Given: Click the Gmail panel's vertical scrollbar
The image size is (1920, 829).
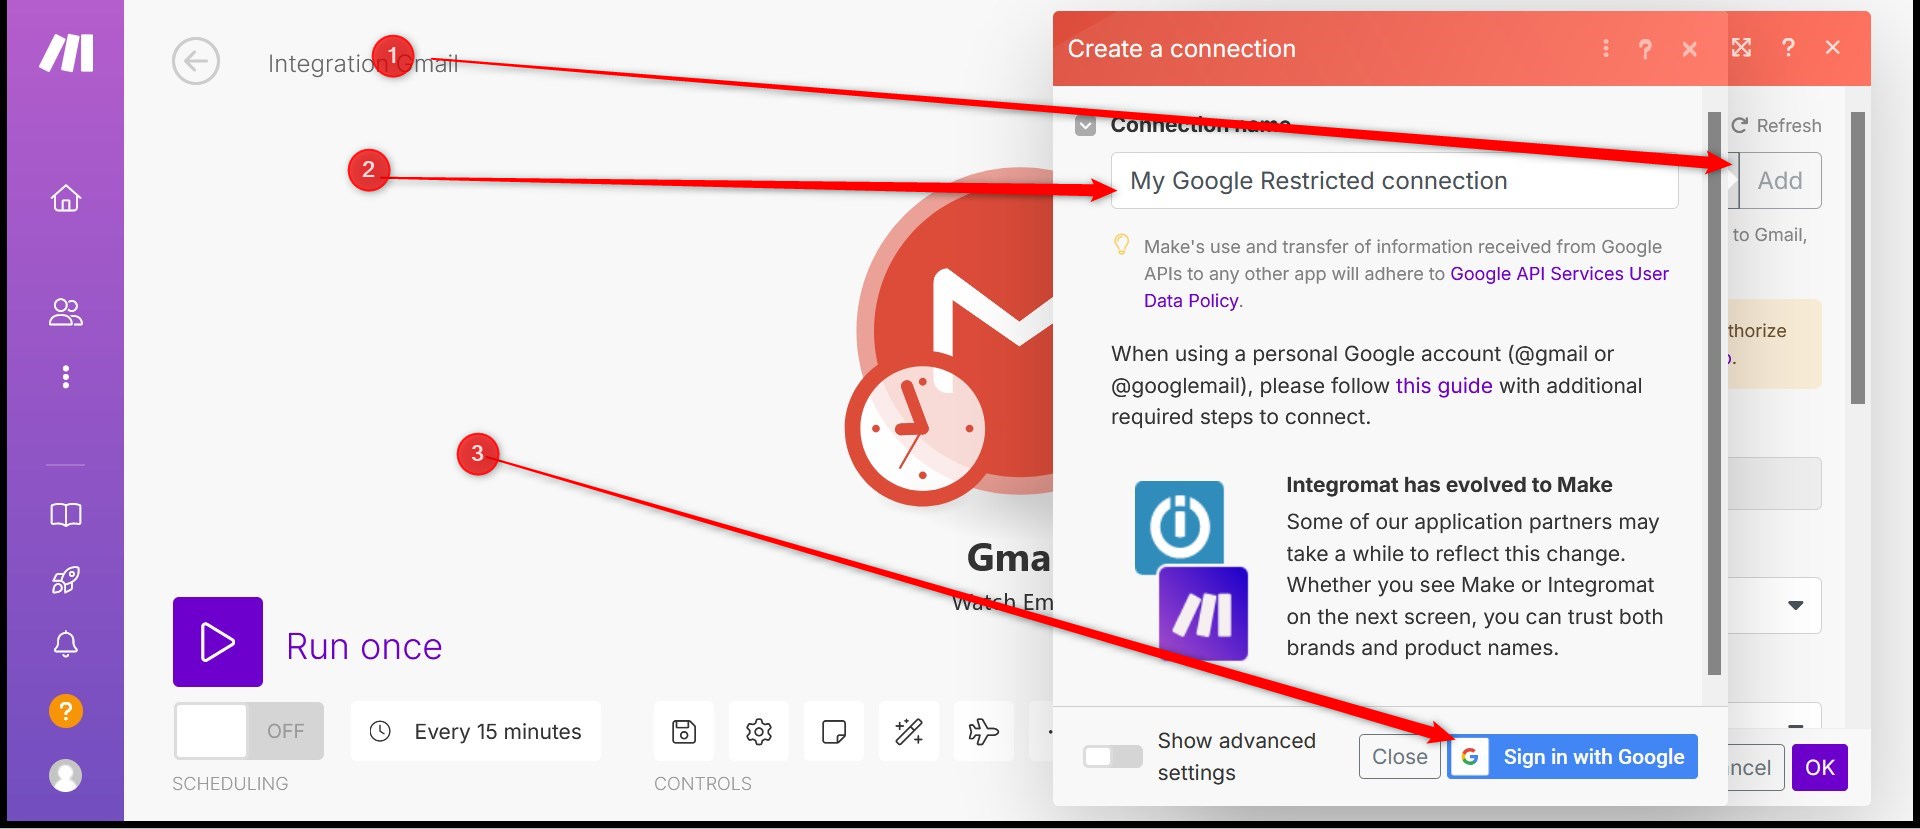Looking at the screenshot, I should coord(1858,258).
